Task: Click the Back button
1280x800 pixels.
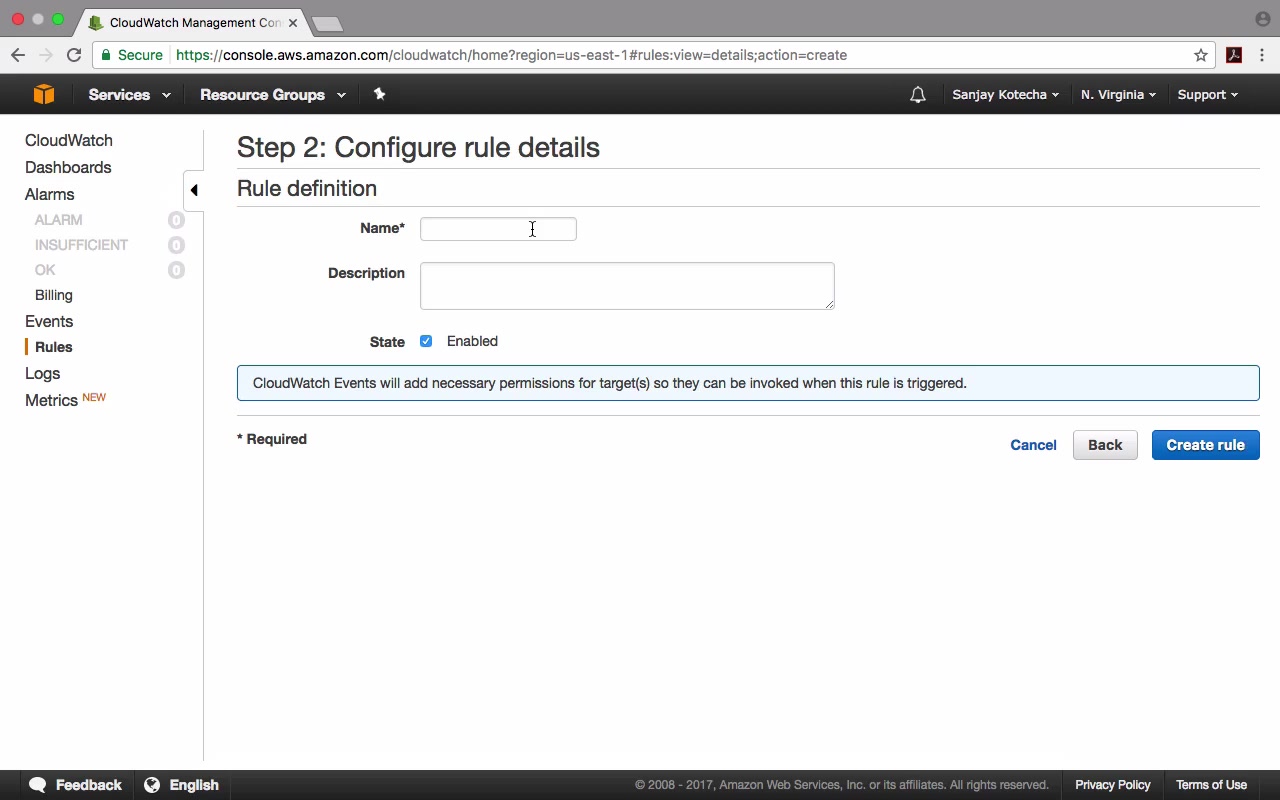Action: (x=1105, y=445)
